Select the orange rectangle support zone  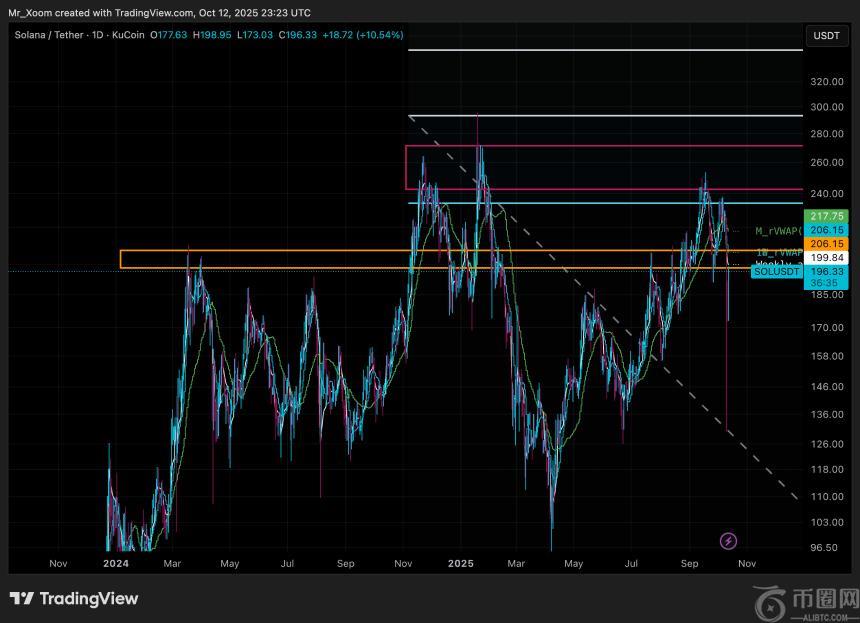300,251
